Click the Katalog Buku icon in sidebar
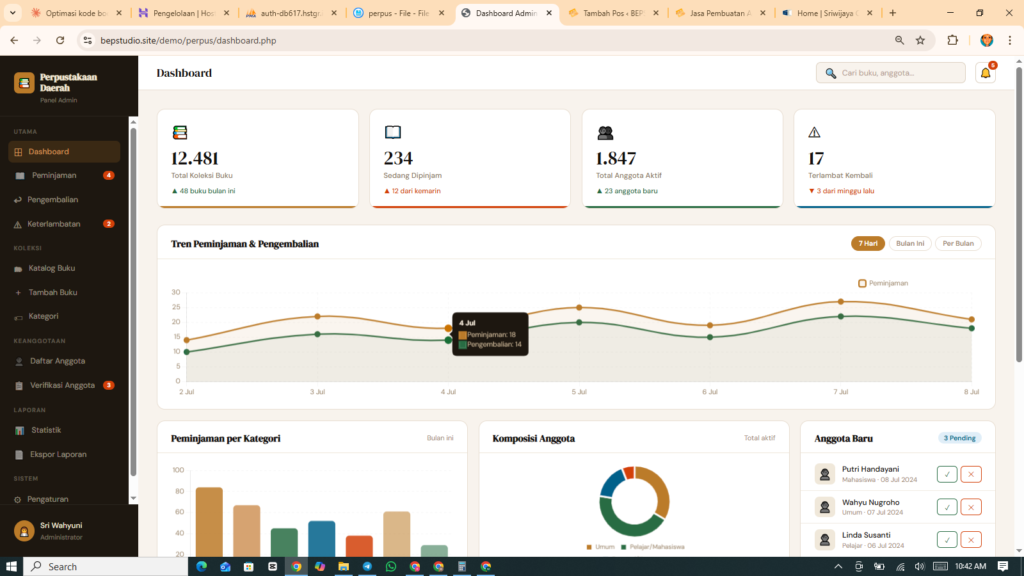This screenshot has width=1024, height=576. (19, 268)
